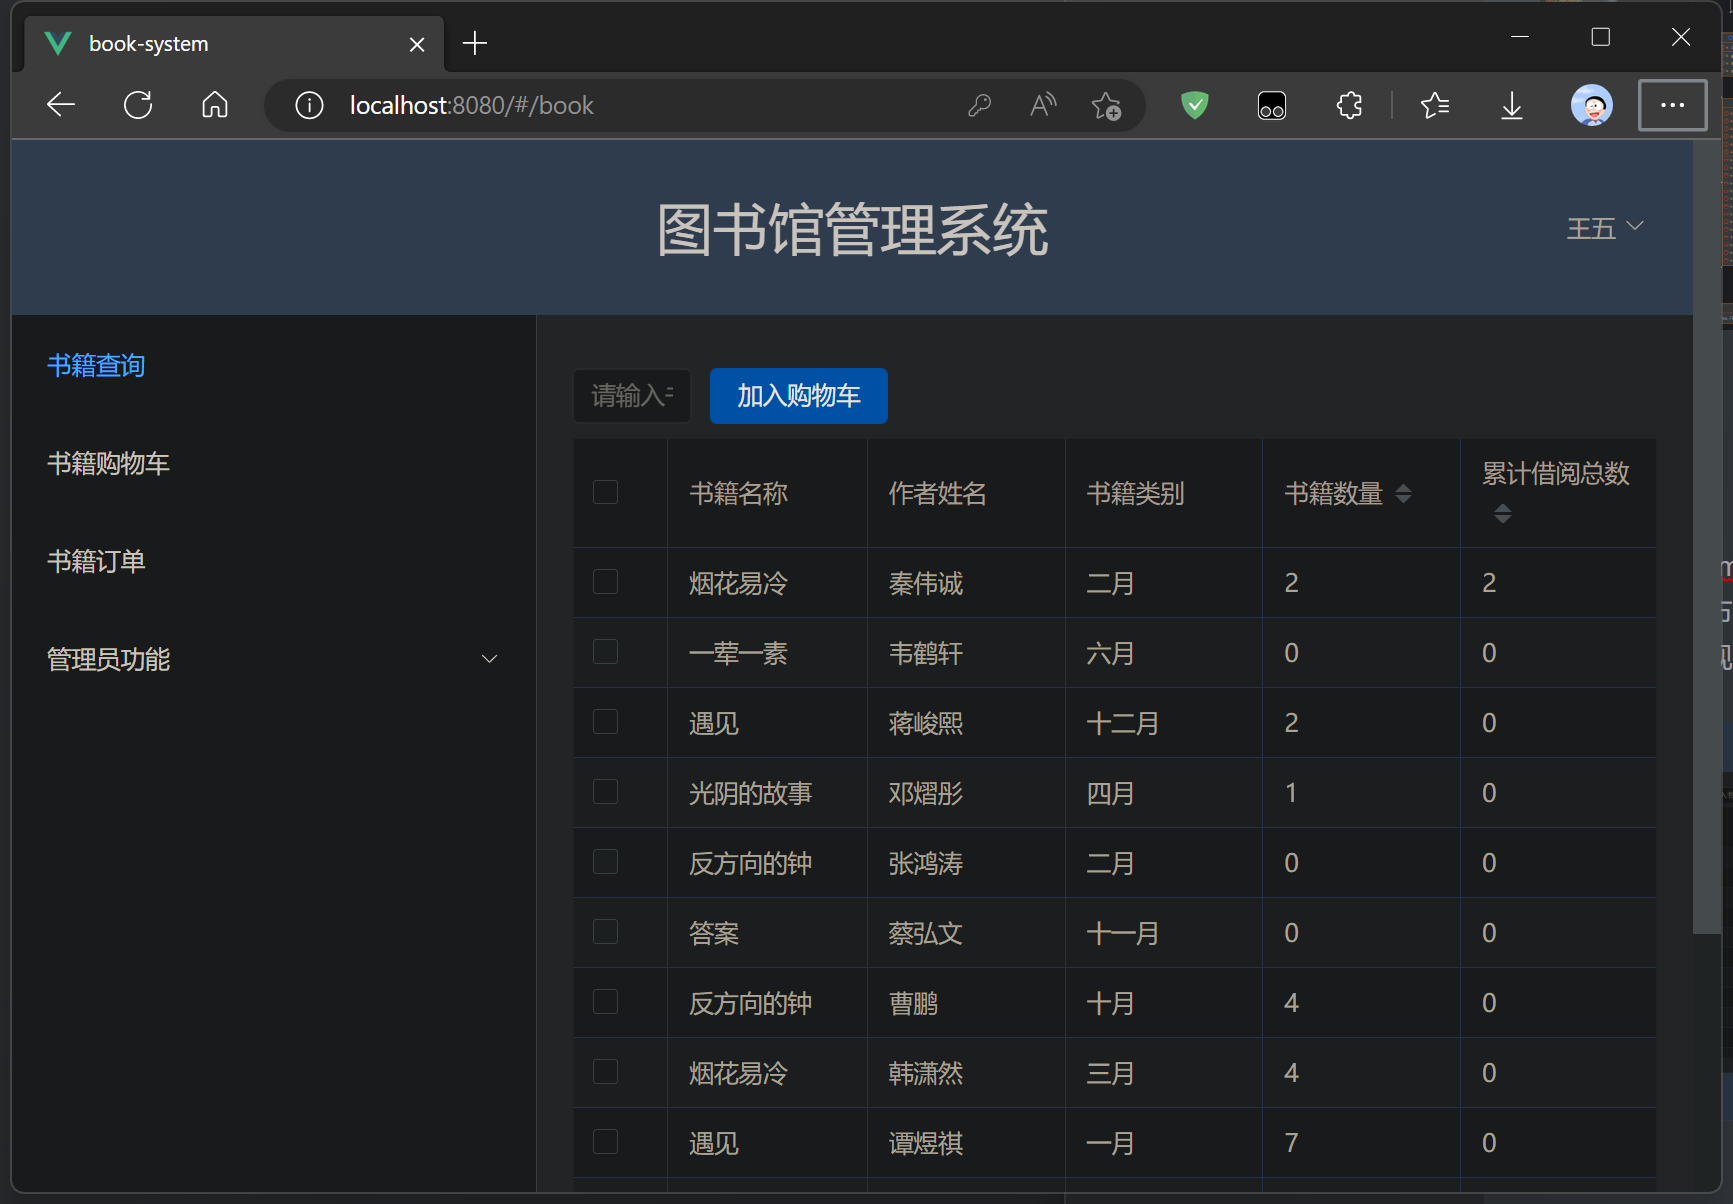
Task: Click the author name 蔡弘文
Action: (x=926, y=933)
